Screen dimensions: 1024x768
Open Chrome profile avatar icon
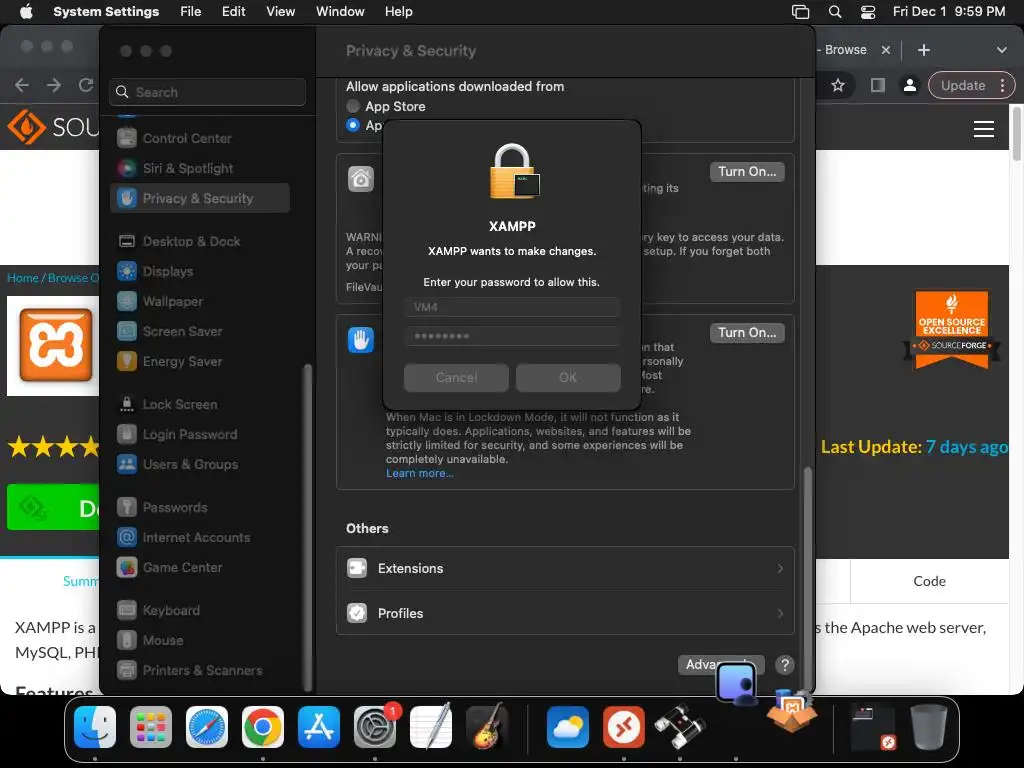pyautogui.click(x=909, y=85)
